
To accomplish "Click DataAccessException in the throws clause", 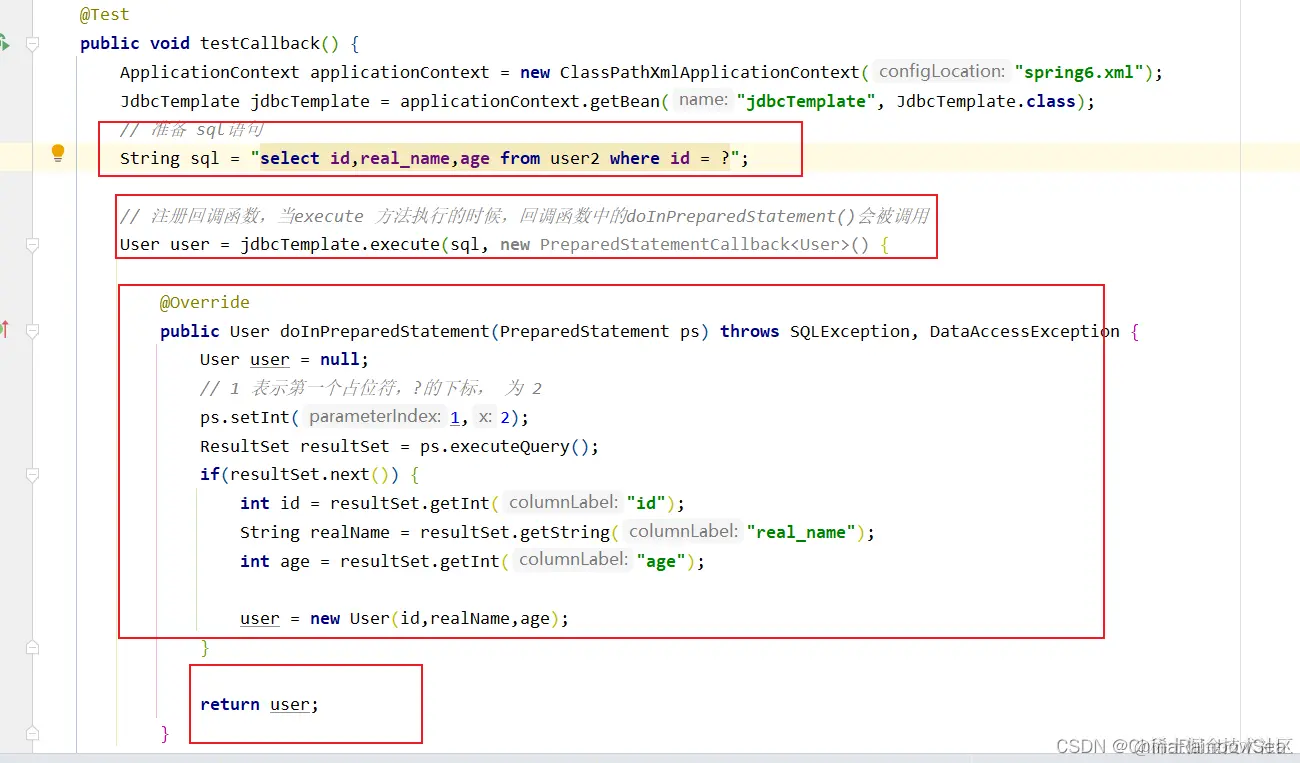I will (1025, 331).
